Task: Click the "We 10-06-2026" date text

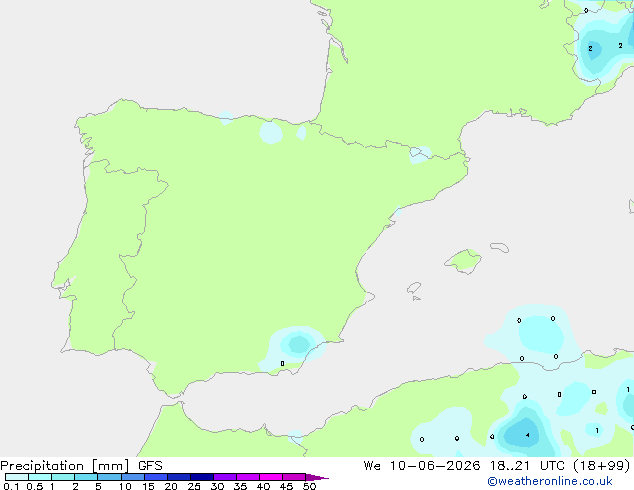Action: (422, 466)
